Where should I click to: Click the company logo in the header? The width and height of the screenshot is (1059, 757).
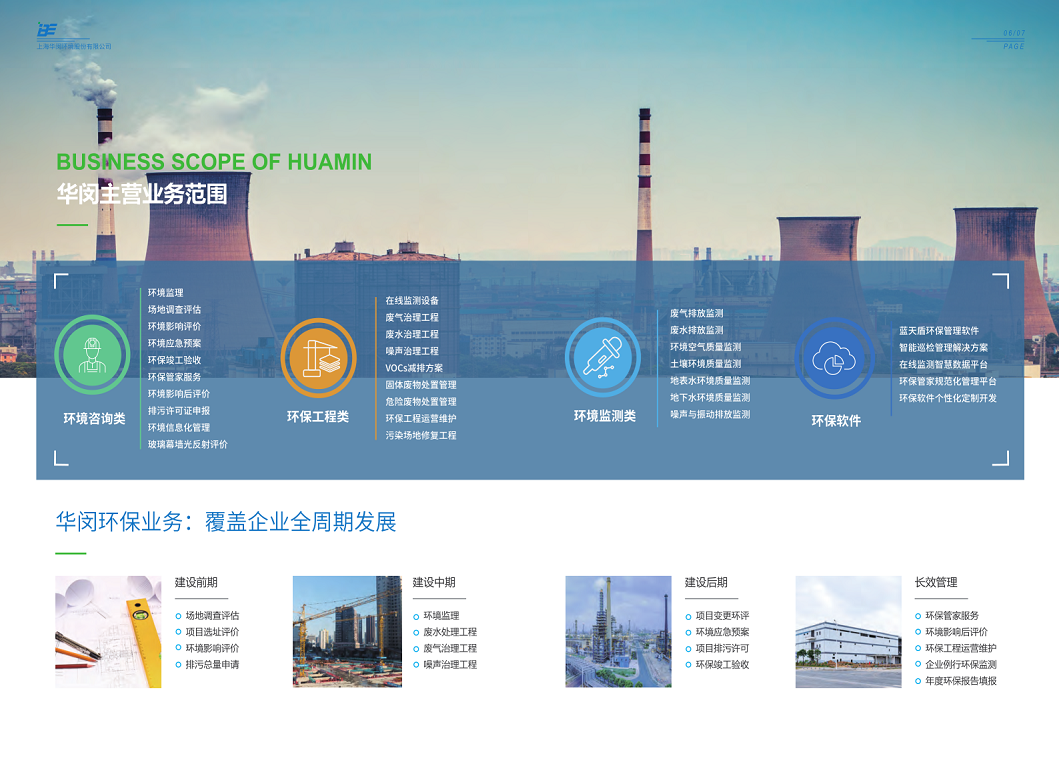[x=74, y=36]
